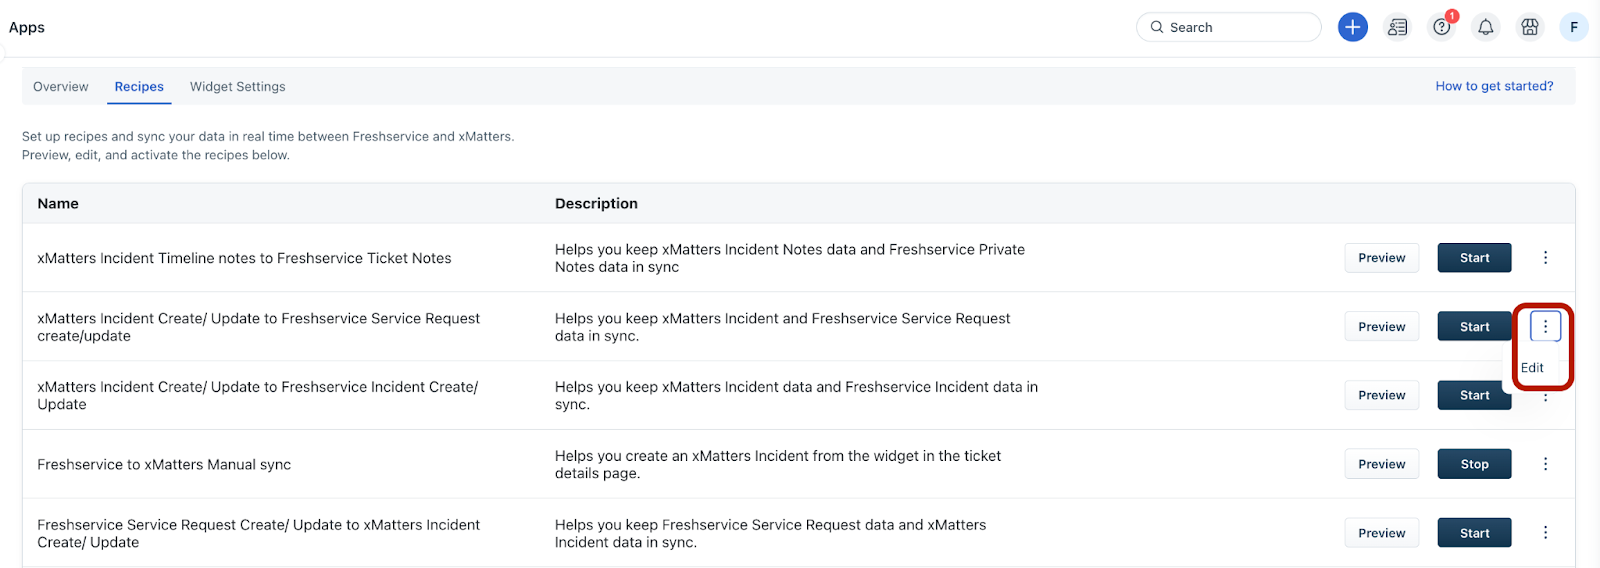The image size is (1600, 568).
Task: Click the user avatar labeled F
Action: pyautogui.click(x=1573, y=27)
